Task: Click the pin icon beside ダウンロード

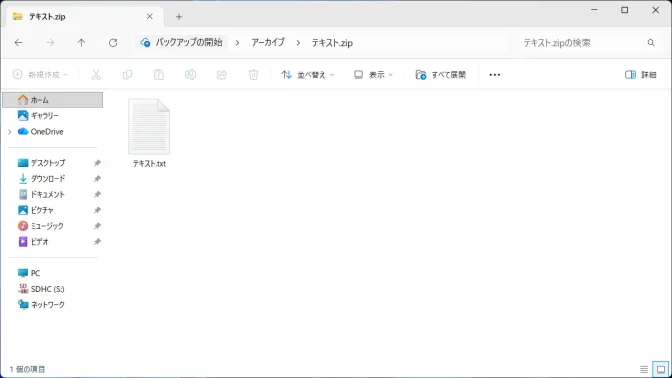Action: [x=97, y=179]
